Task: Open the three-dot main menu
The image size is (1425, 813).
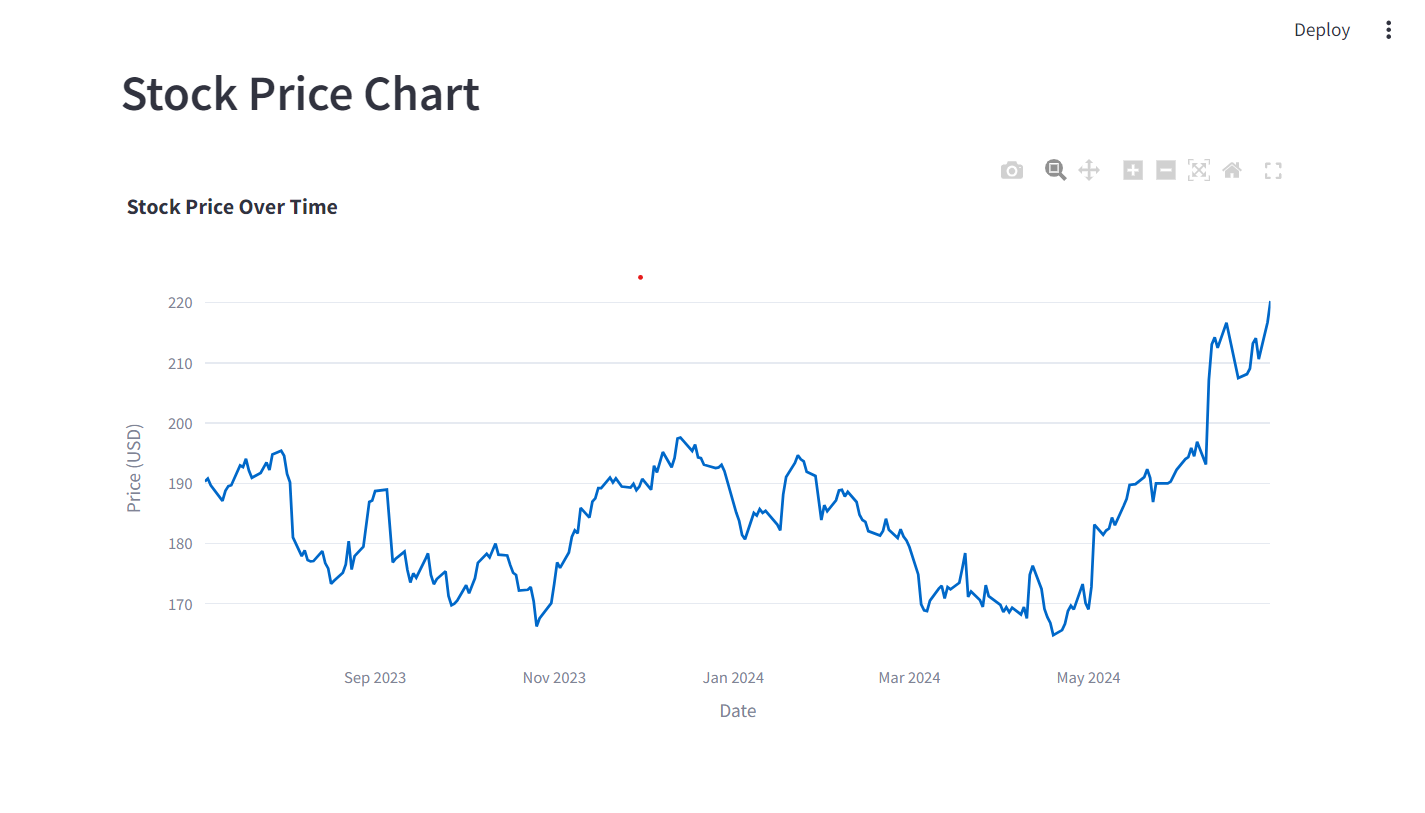Action: click(x=1388, y=30)
